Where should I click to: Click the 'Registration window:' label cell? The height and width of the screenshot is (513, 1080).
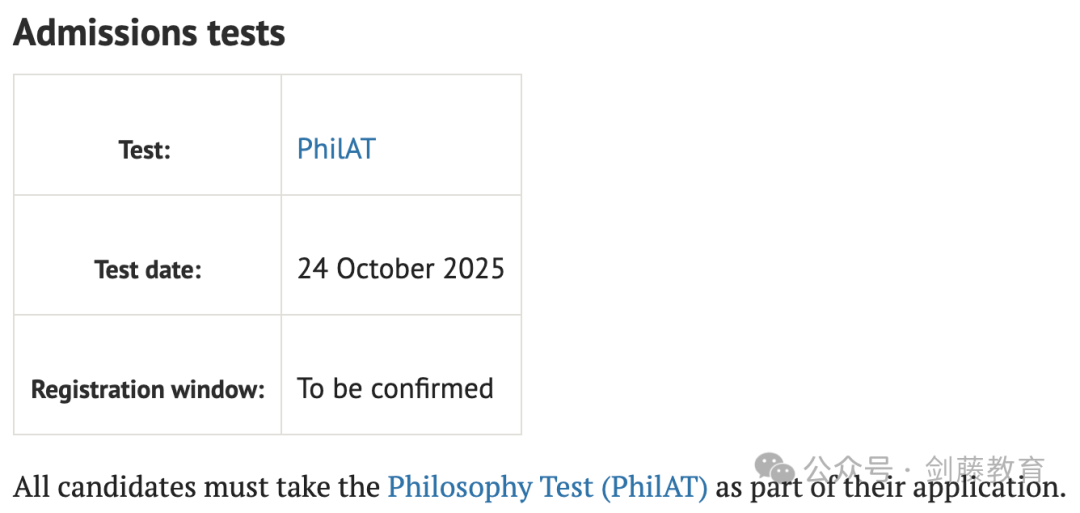tap(147, 375)
